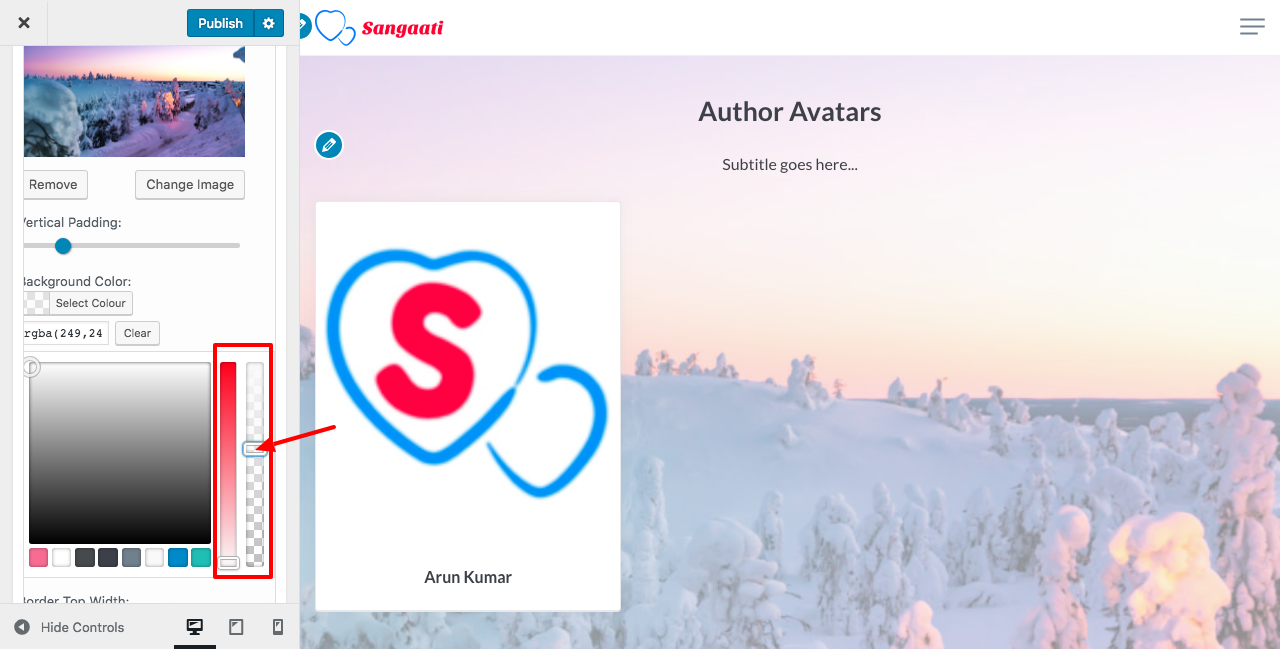Image resolution: width=1280 pixels, height=649 pixels.
Task: Click Hide Controls arrow icon
Action: click(22, 627)
